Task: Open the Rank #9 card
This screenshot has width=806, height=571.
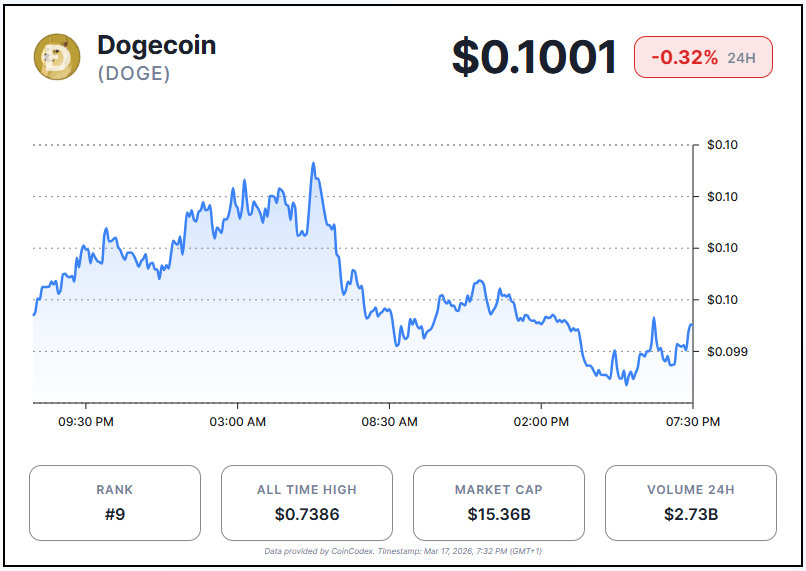Action: pos(115,503)
